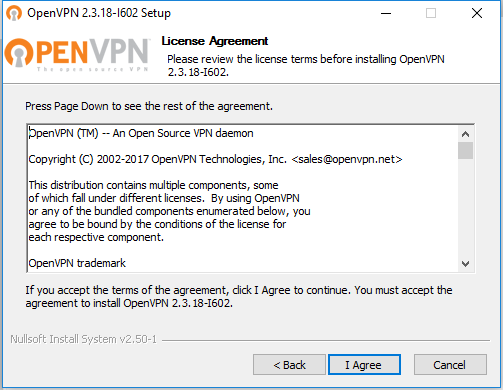Screen dimensions: 503x390
Task: Click the sales@openvpn.net email text
Action: (x=347, y=159)
